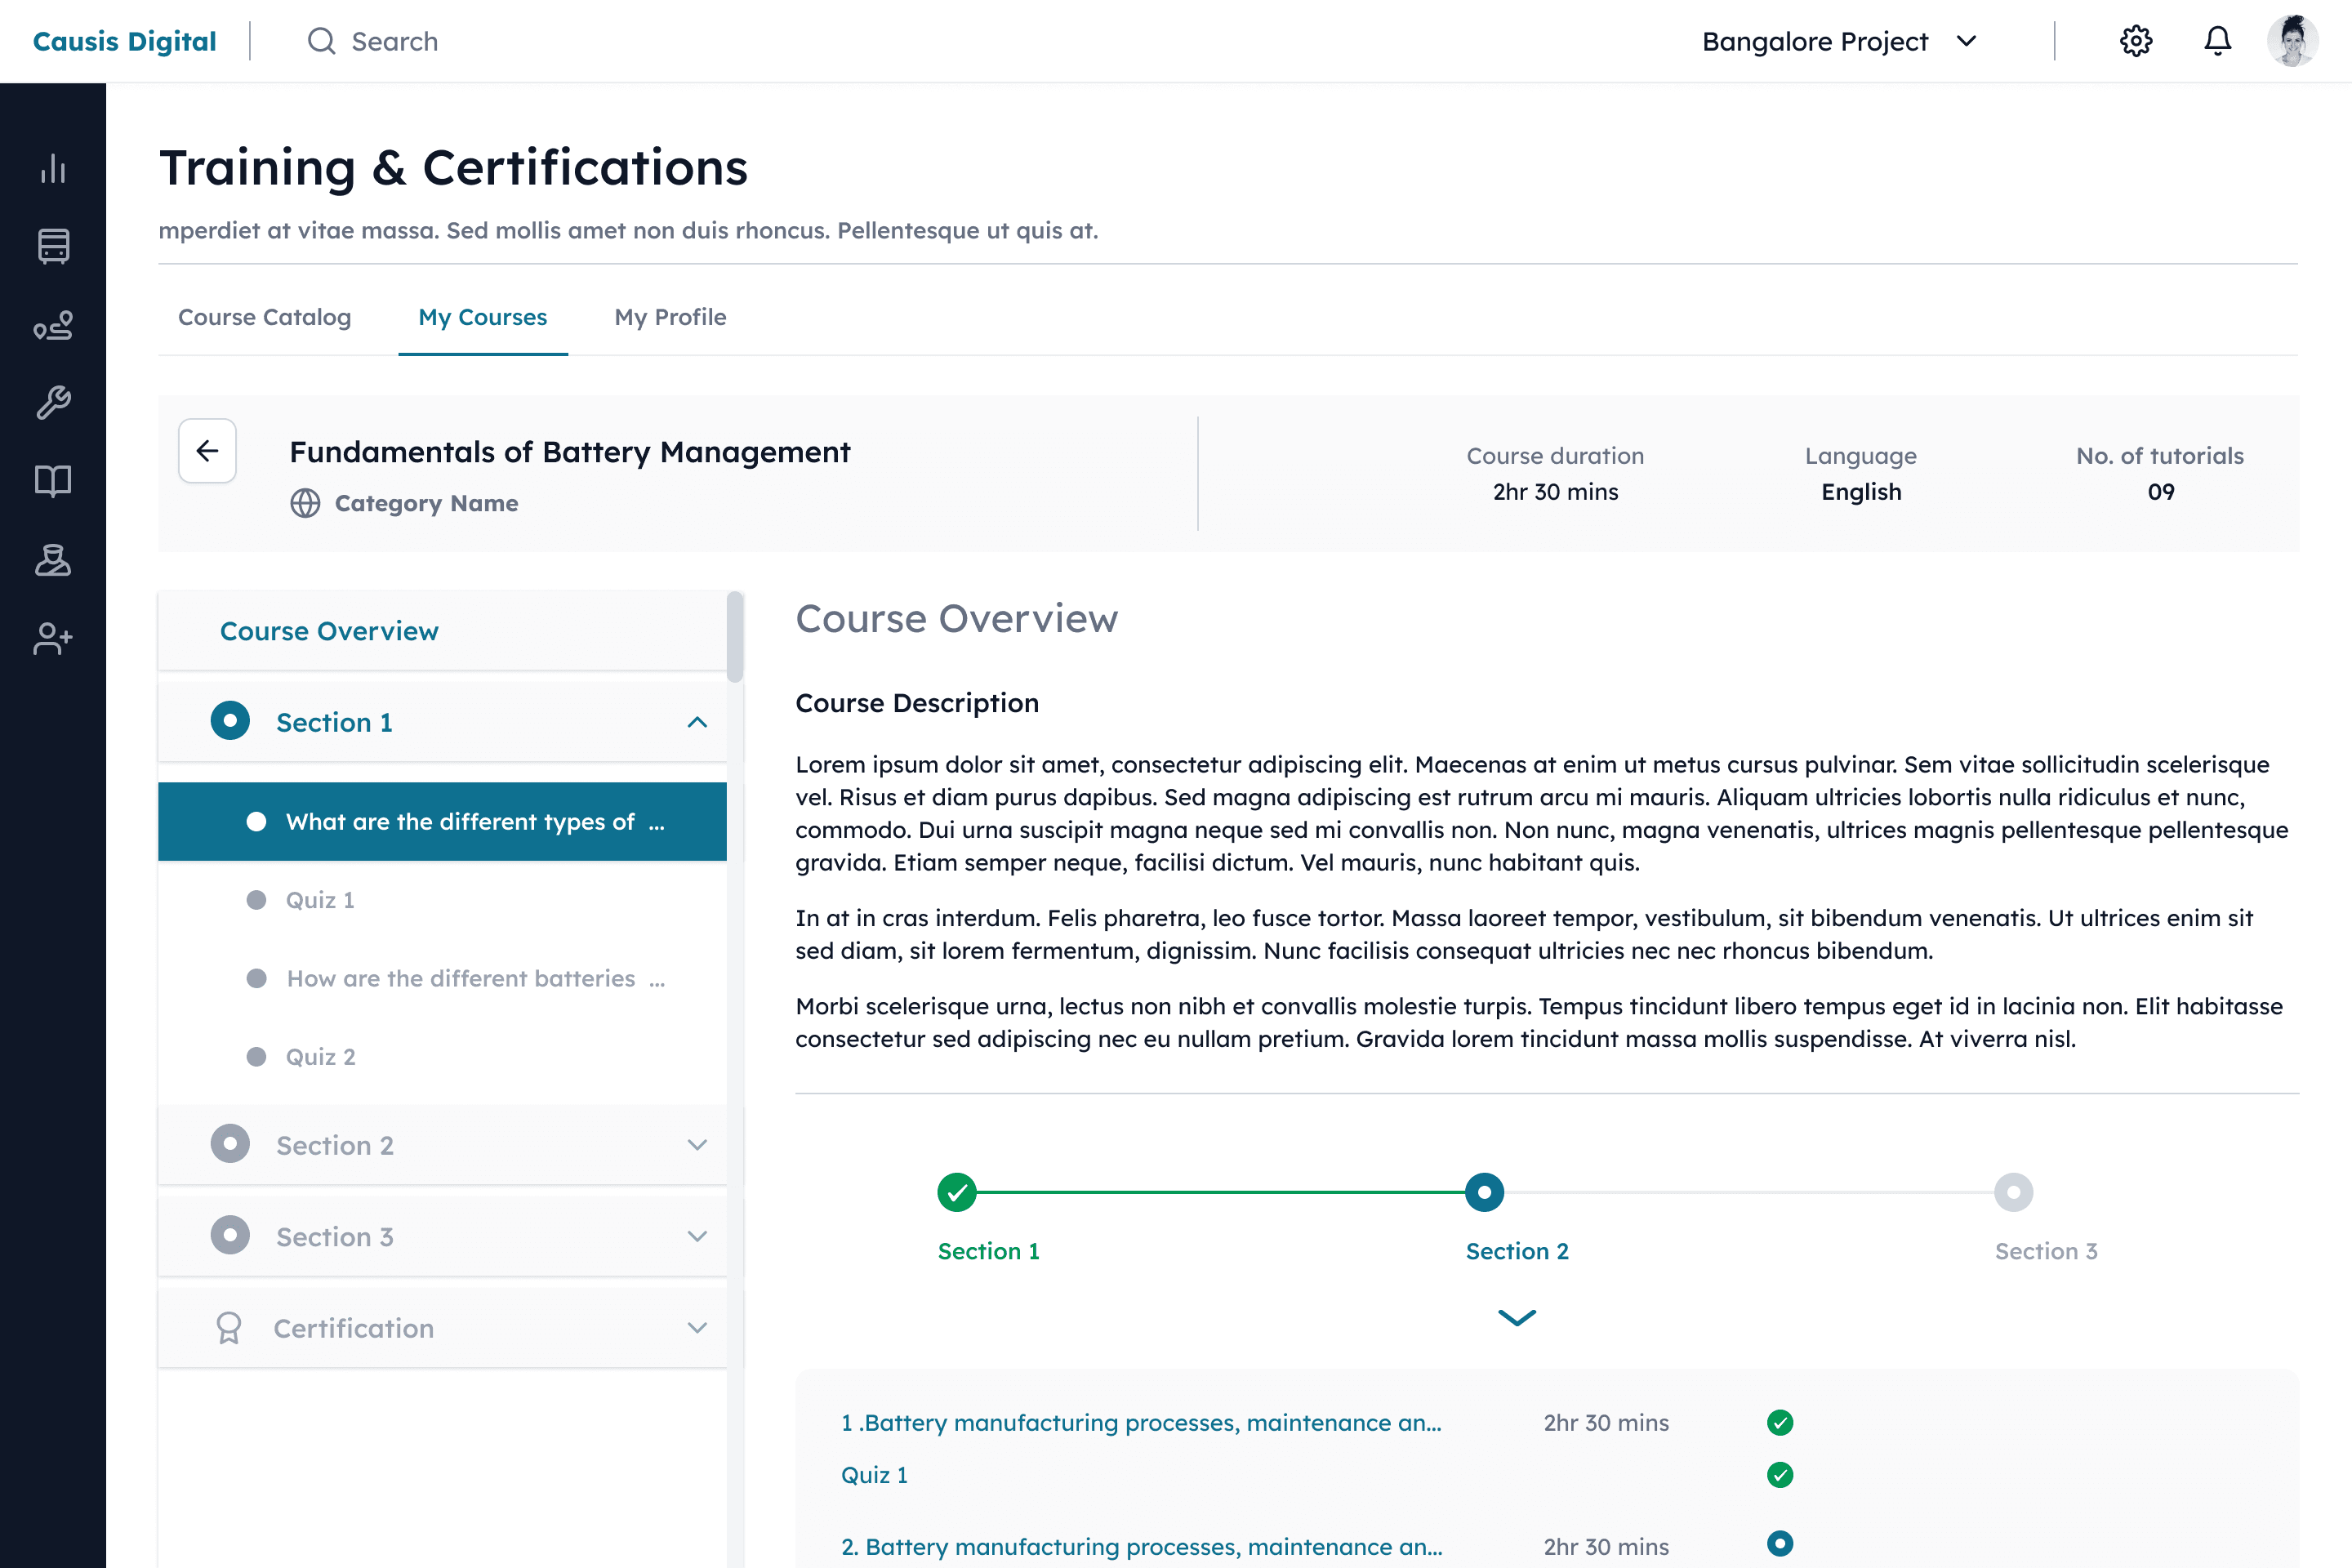Select the Quiz 2 item in Section 1
Screen dimensions: 2352x1568
[x=321, y=1057]
